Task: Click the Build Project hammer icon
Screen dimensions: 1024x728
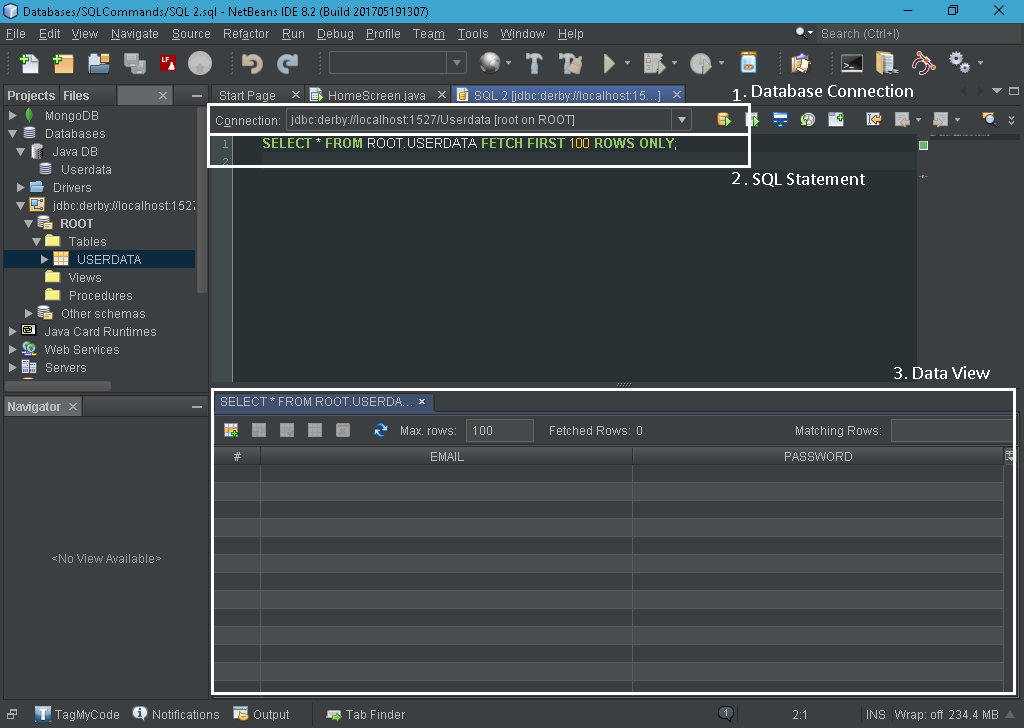Action: [534, 63]
